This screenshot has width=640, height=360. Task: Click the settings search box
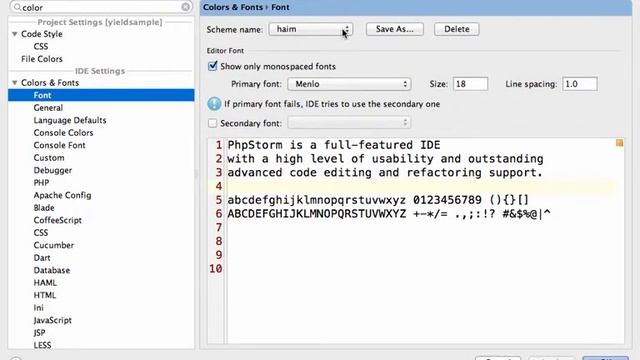(x=101, y=7)
